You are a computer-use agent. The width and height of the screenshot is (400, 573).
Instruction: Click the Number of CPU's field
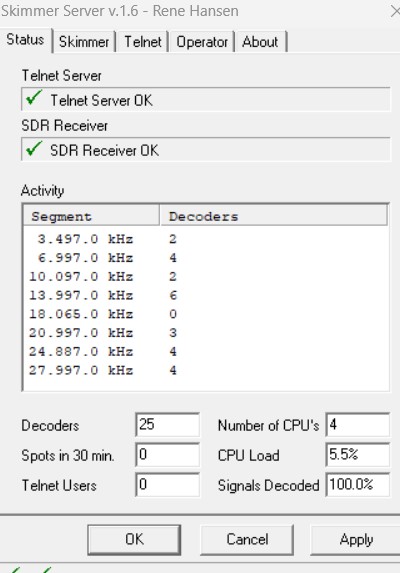tap(358, 425)
